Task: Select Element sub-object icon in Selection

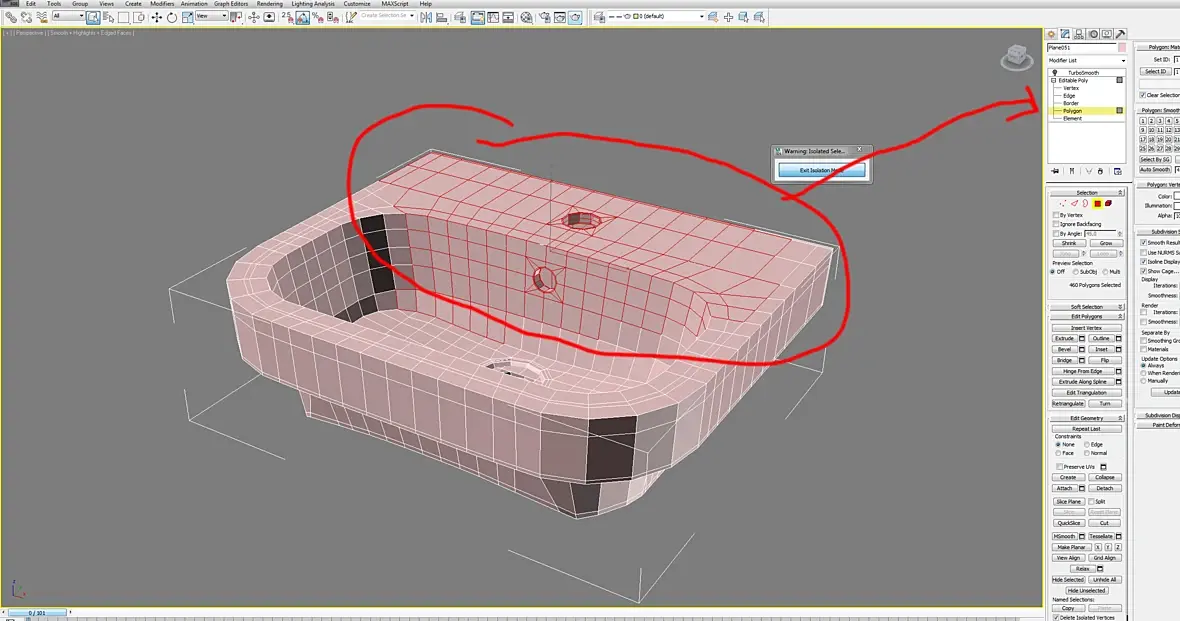Action: [1109, 204]
